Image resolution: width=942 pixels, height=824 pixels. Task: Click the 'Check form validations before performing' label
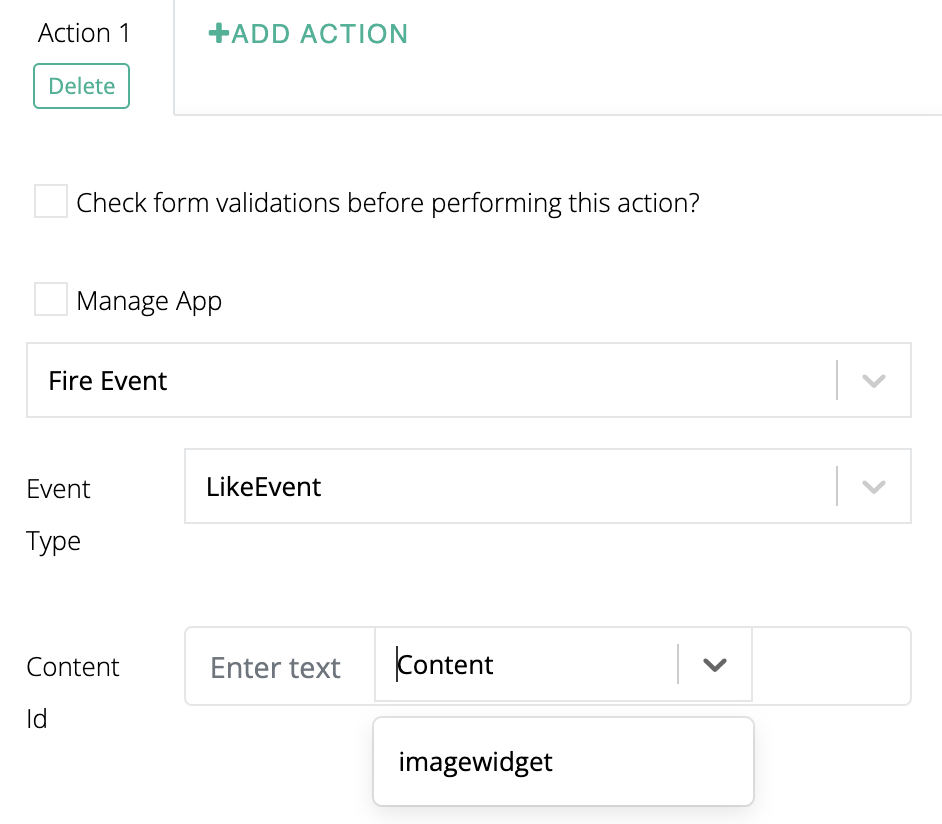point(388,203)
